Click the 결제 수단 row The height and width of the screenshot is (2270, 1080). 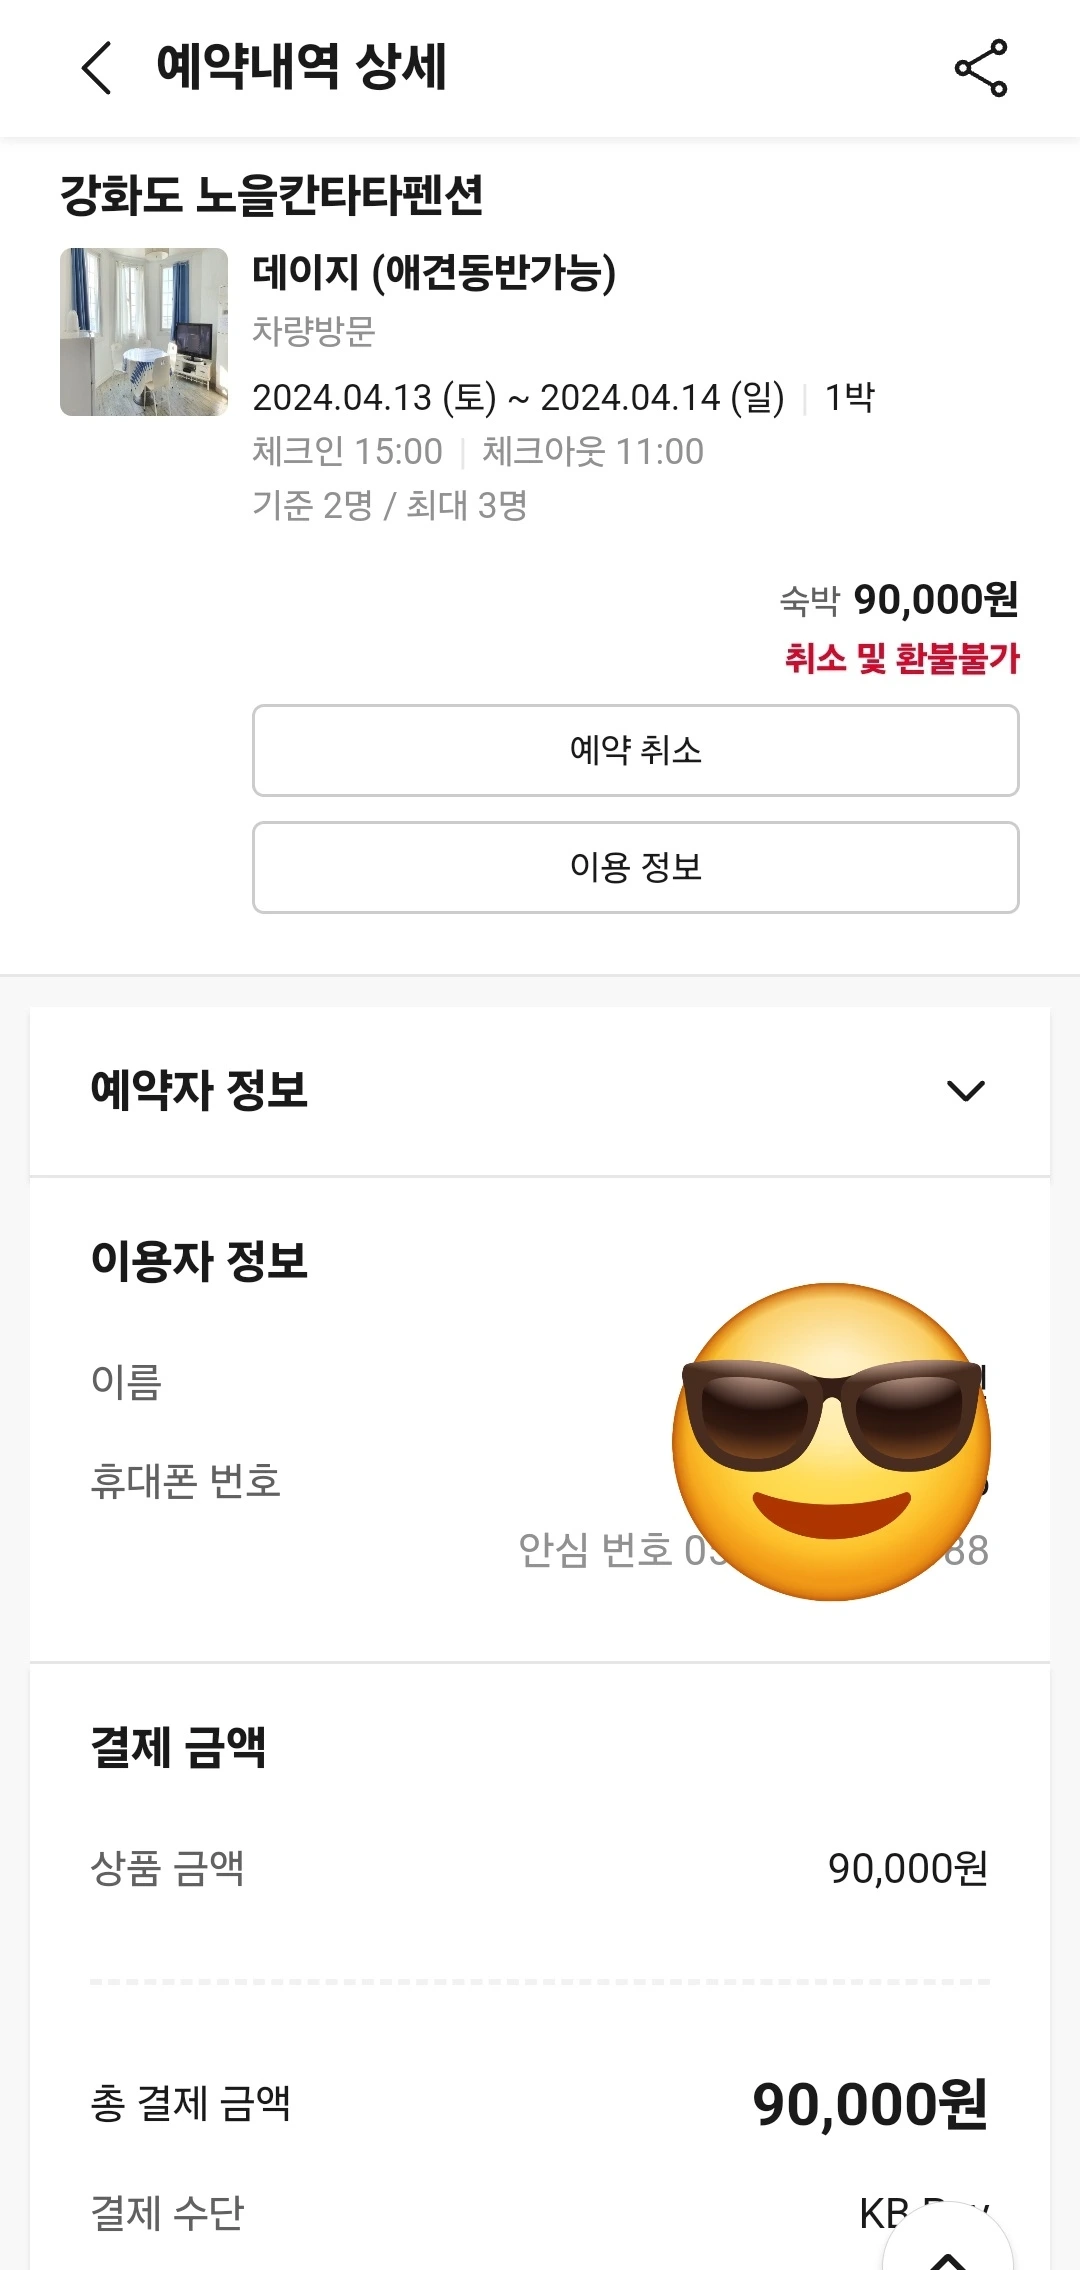(540, 2212)
